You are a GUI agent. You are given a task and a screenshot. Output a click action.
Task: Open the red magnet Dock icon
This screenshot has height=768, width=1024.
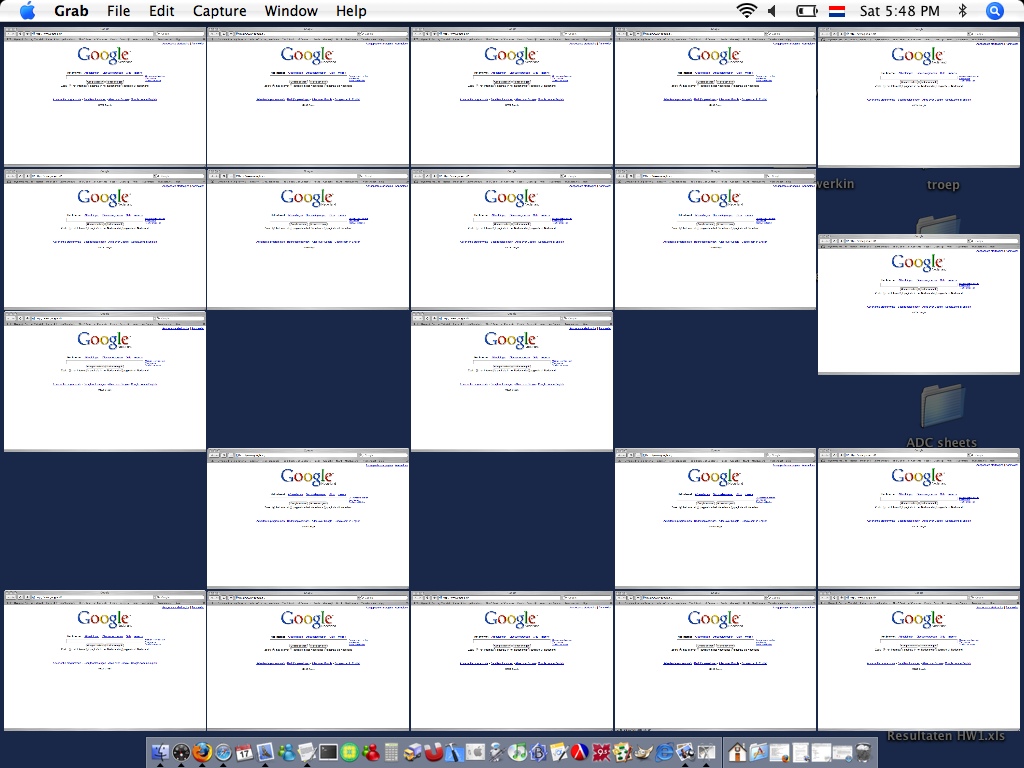[x=434, y=753]
